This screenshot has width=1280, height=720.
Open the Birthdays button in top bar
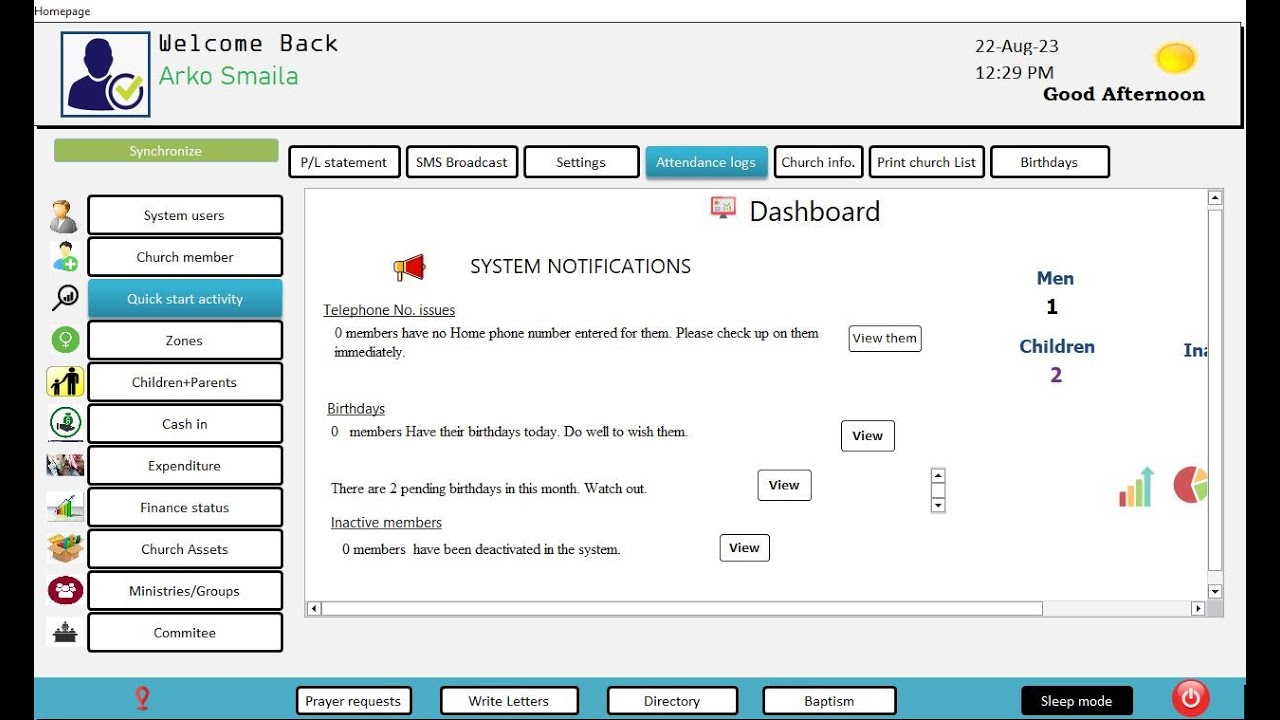[x=1049, y=162]
